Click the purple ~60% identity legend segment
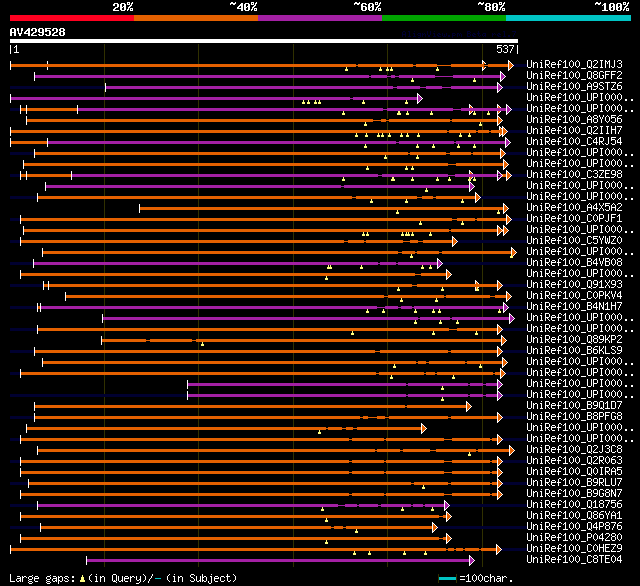The image size is (640, 586). (320, 18)
